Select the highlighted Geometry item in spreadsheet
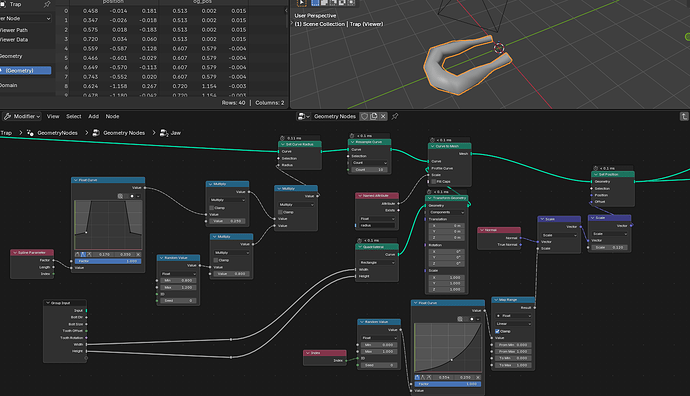This screenshot has height=396, width=690. coord(26,70)
